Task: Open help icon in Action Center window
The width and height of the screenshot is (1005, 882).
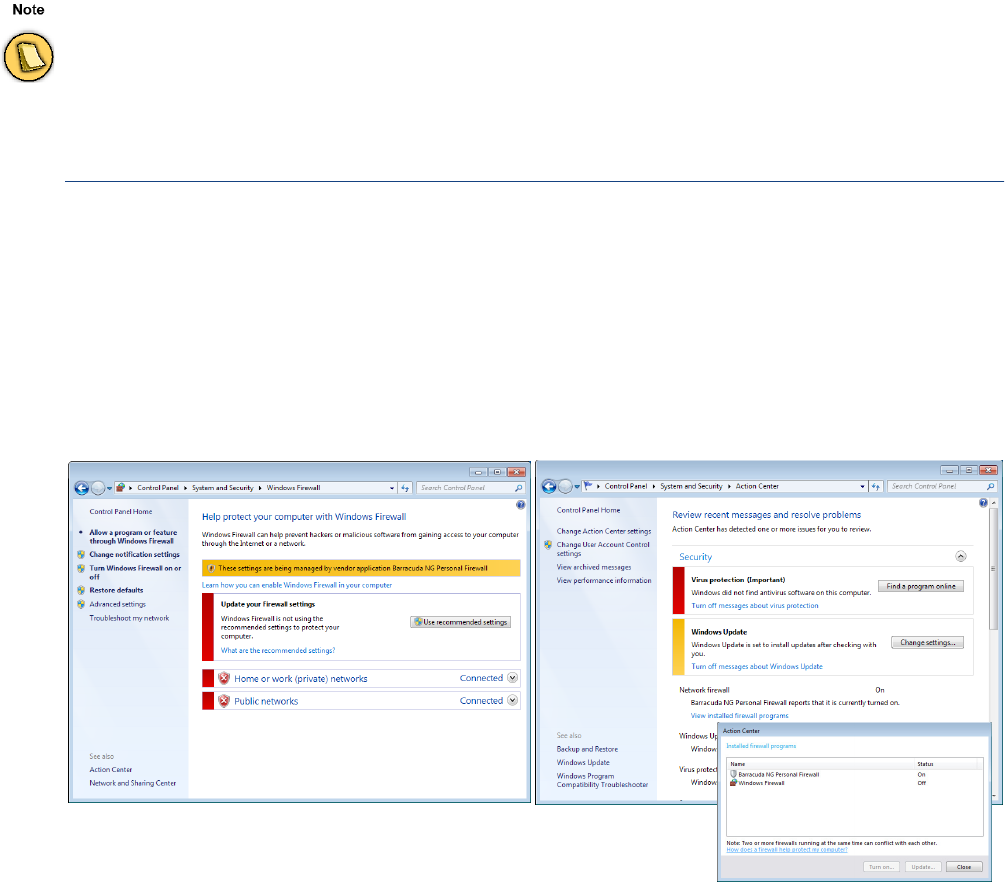Action: click(x=983, y=503)
